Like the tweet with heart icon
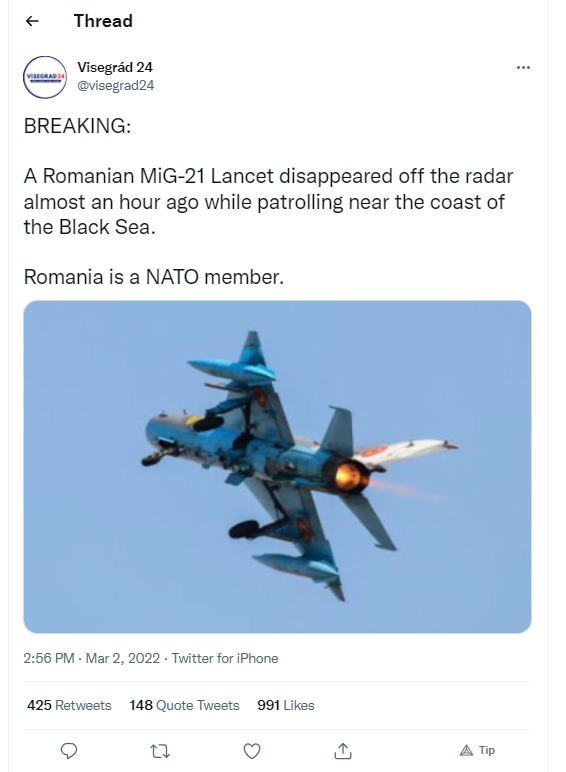Image resolution: width=566 pixels, height=772 pixels. click(252, 751)
